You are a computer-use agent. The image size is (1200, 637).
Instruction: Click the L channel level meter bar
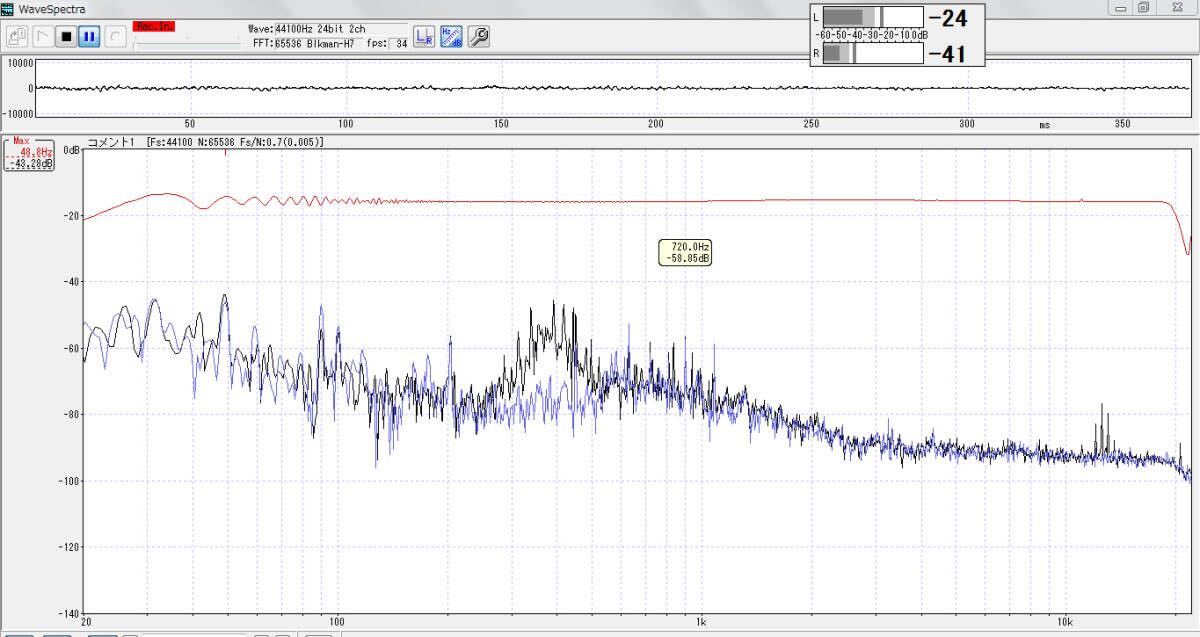coord(873,17)
